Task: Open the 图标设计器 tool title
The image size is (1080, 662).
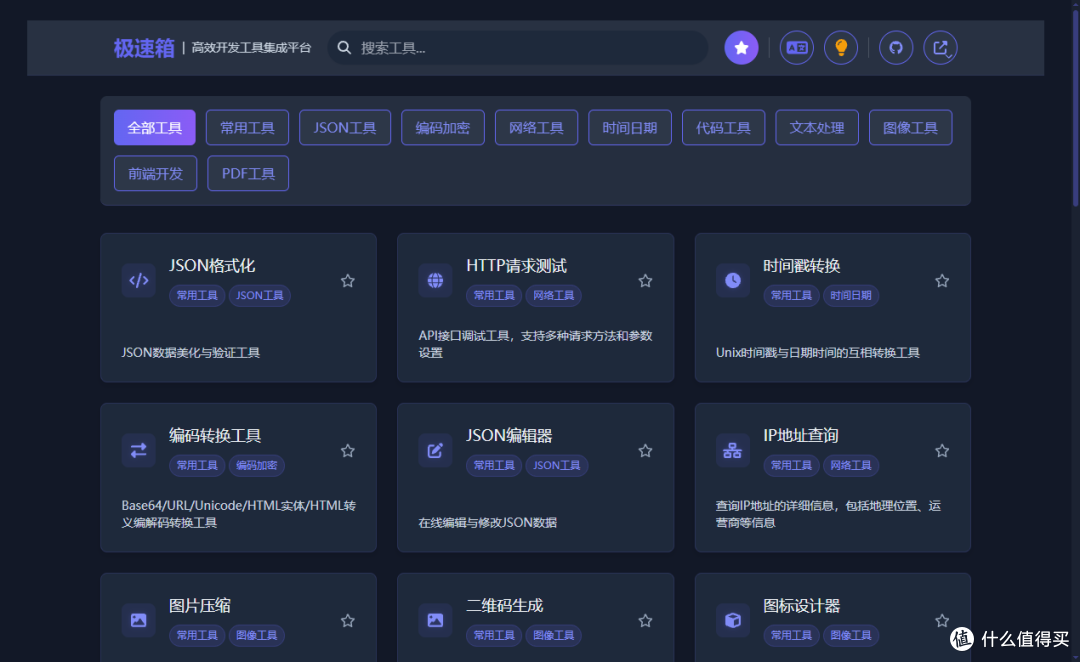Action: tap(802, 606)
